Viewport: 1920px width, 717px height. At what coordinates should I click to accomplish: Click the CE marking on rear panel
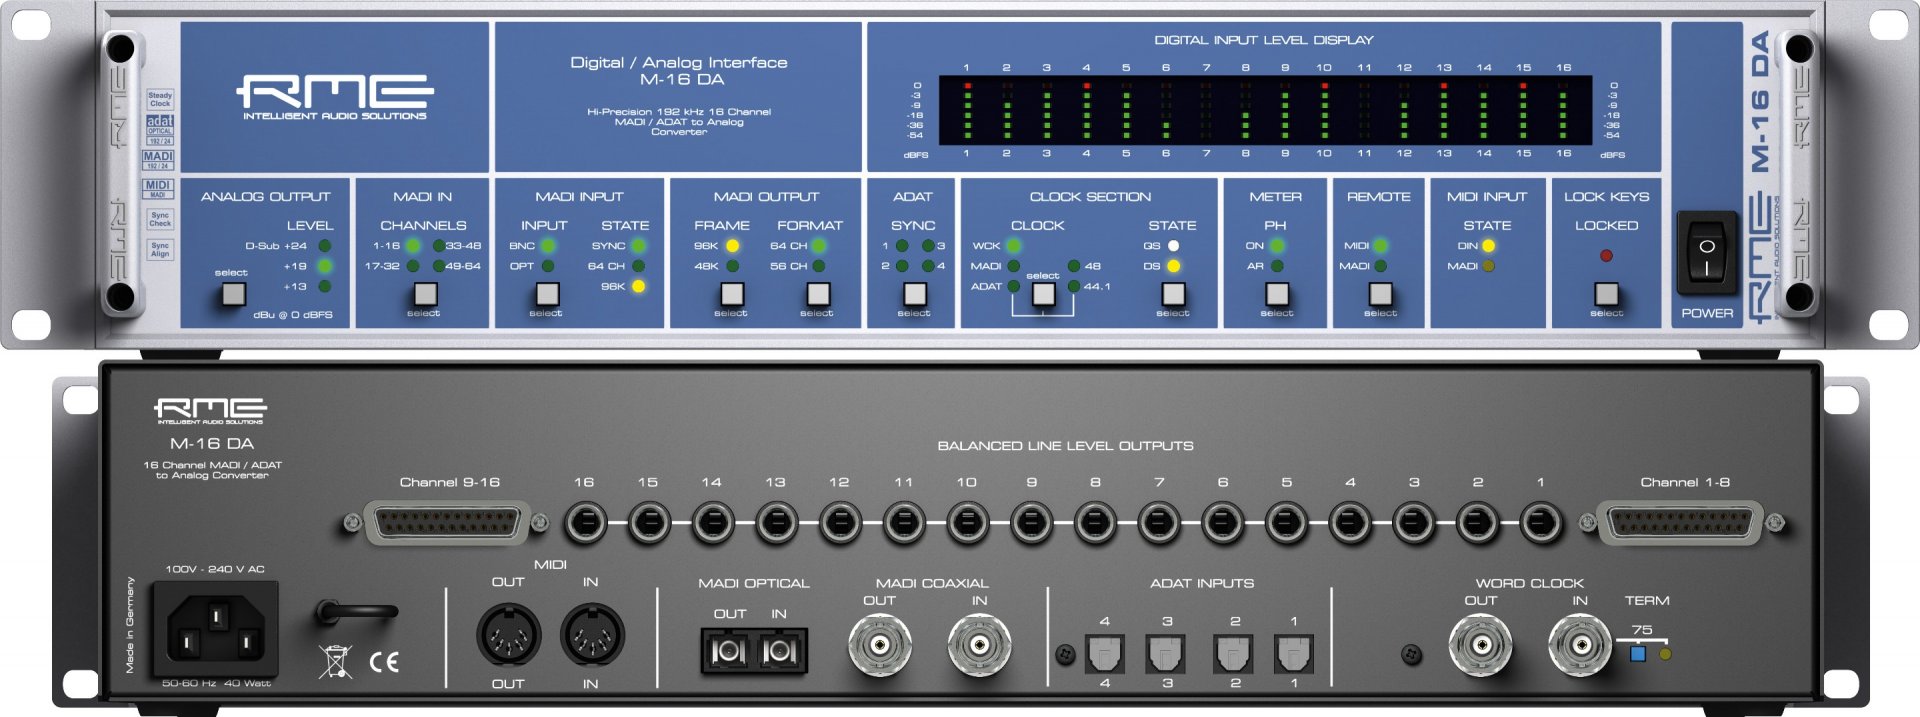click(385, 661)
